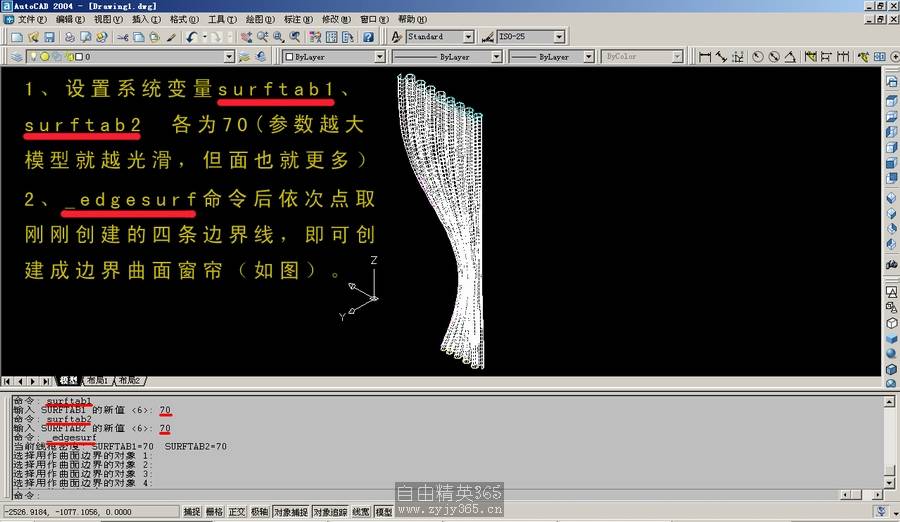Viewport: 900px width, 522px height.
Task: Toggle 正交 (Ortho) mode in status bar
Action: (x=237, y=512)
